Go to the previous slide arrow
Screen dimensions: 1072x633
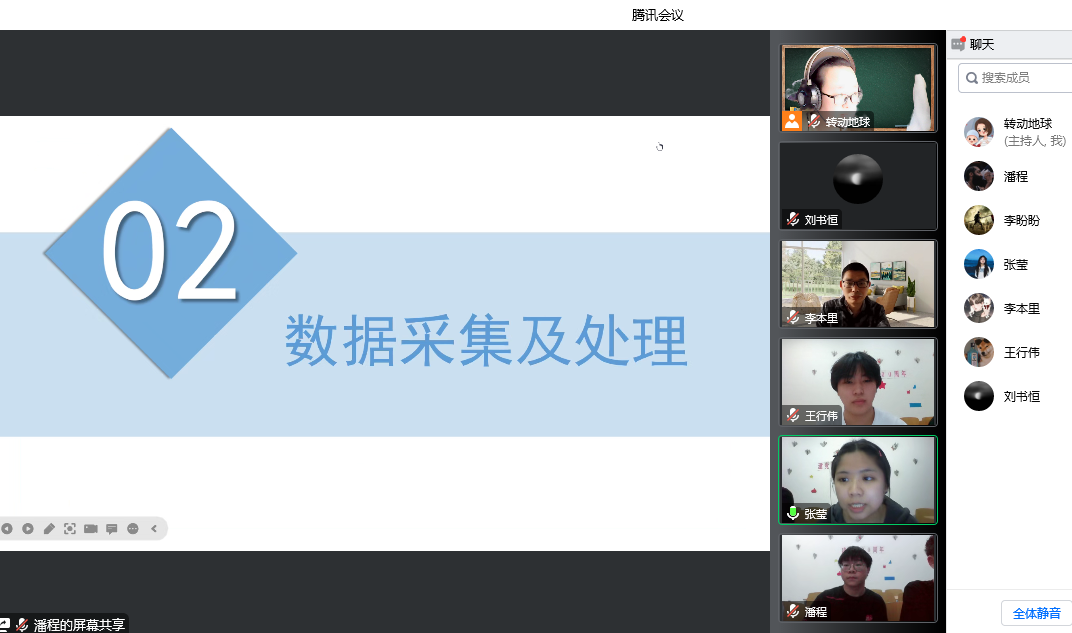(7, 528)
